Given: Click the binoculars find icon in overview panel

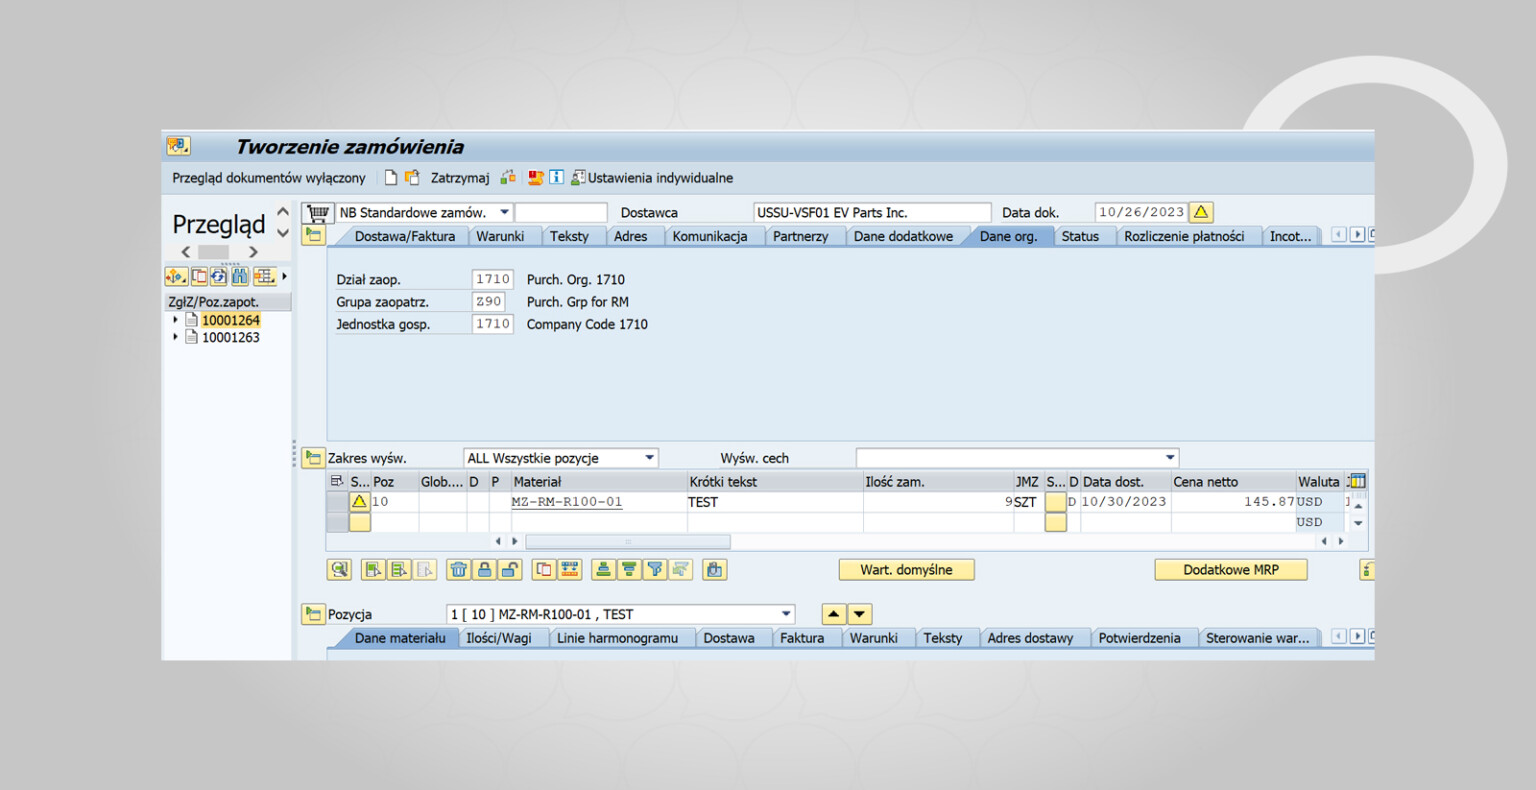Looking at the screenshot, I should 240,276.
